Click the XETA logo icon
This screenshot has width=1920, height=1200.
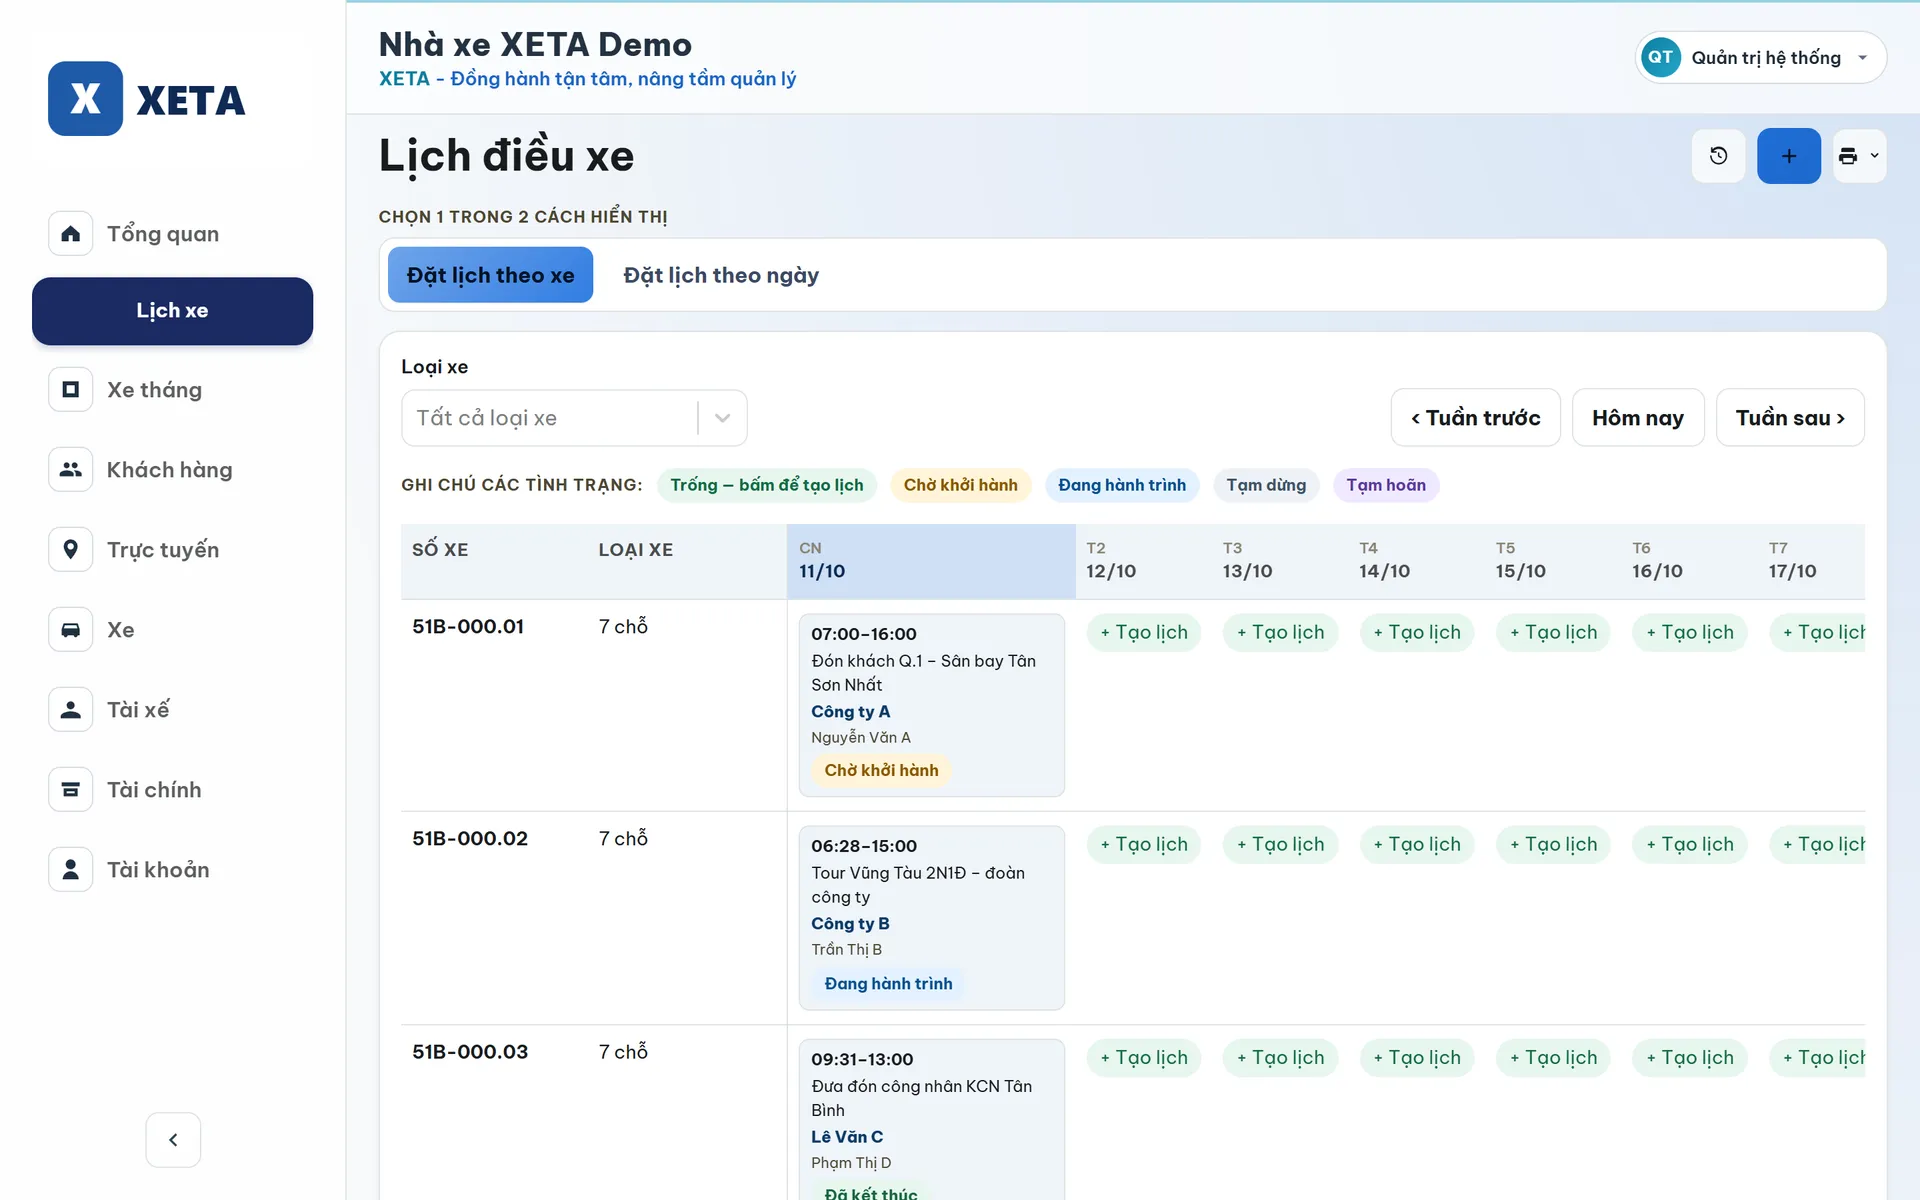85,99
